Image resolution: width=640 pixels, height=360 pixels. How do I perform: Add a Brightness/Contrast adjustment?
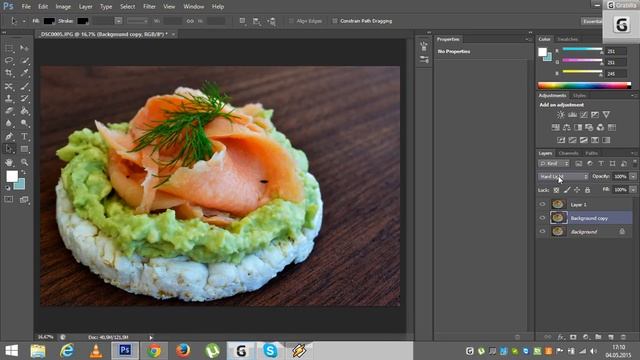(x=561, y=115)
